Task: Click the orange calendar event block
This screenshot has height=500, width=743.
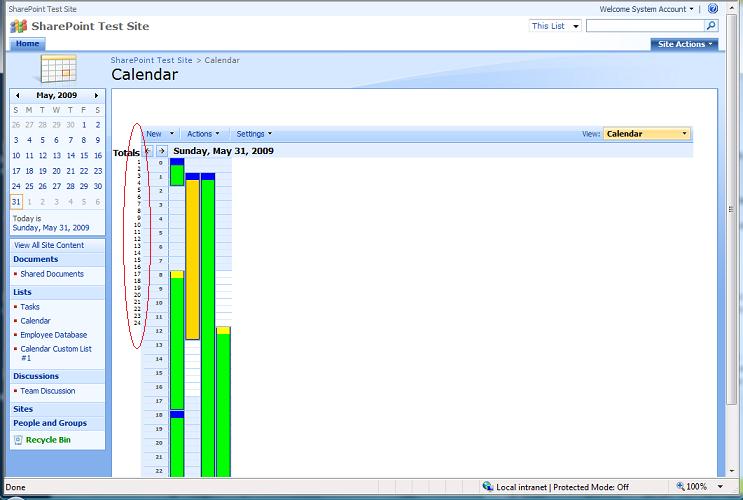Action: [192, 260]
